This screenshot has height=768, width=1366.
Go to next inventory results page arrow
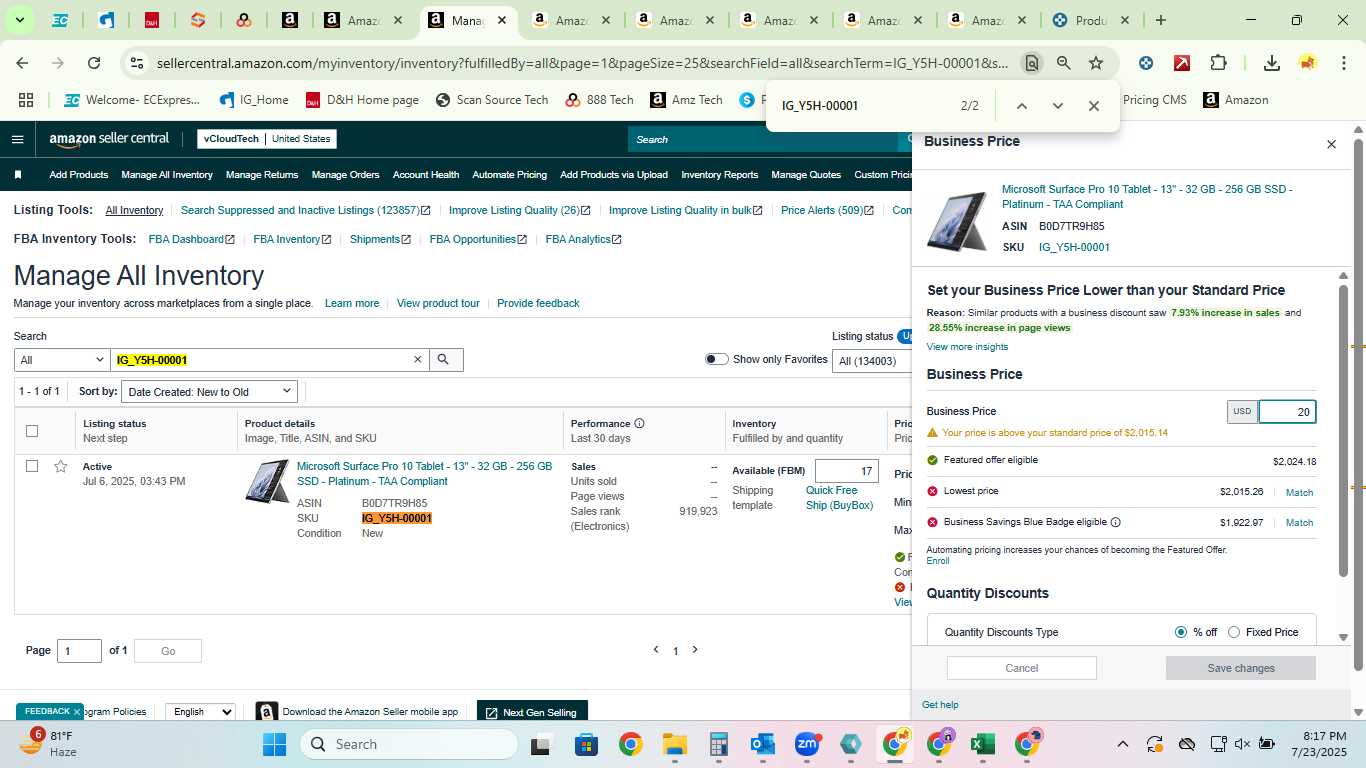pos(695,650)
